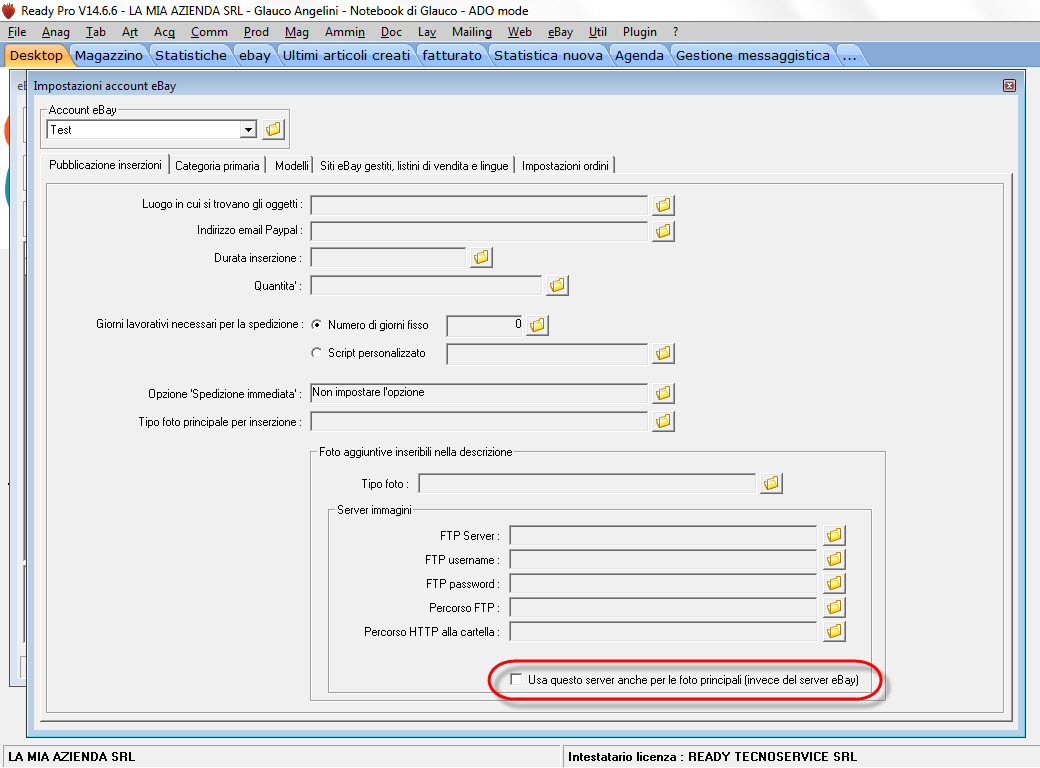Screen dimensions: 1040x768
Task: Open the eBay menu
Action: tap(560, 32)
